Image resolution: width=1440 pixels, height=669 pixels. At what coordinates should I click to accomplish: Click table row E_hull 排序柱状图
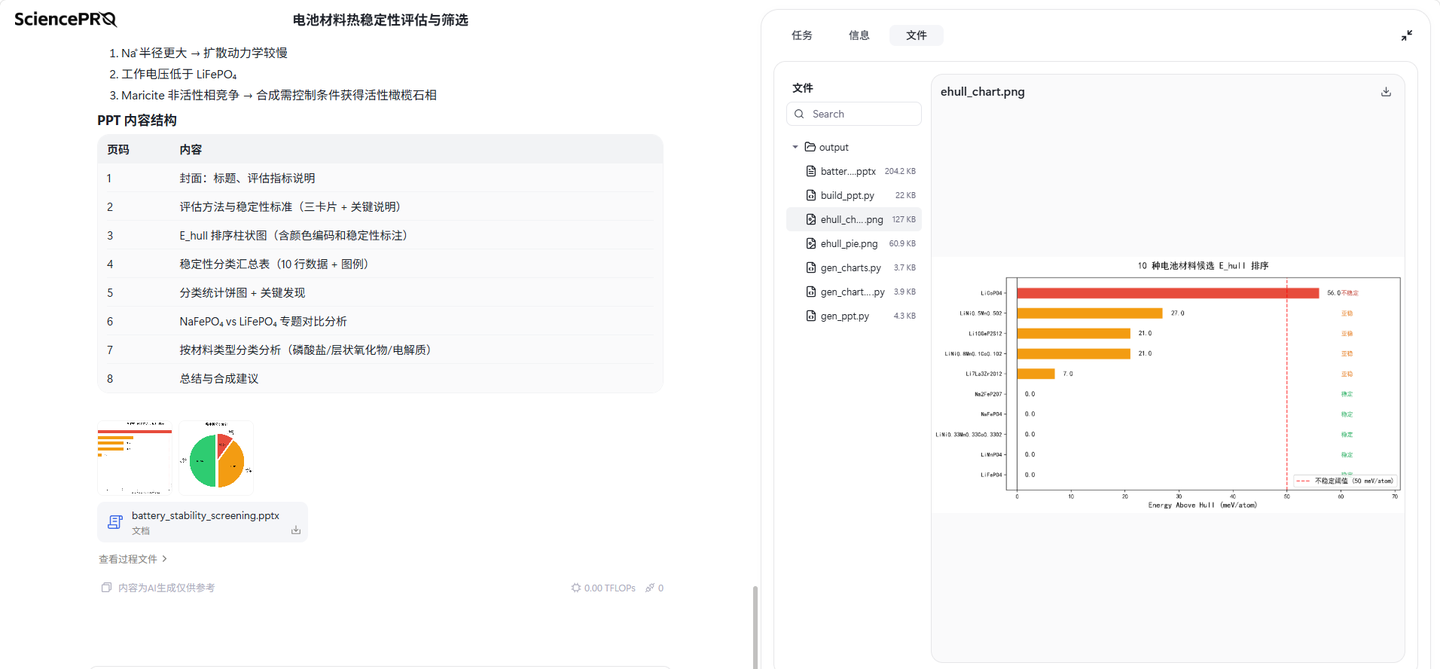380,235
